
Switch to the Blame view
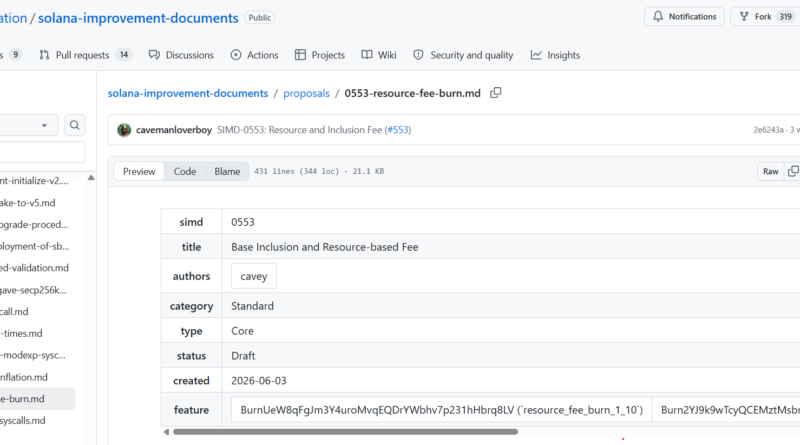click(x=227, y=171)
